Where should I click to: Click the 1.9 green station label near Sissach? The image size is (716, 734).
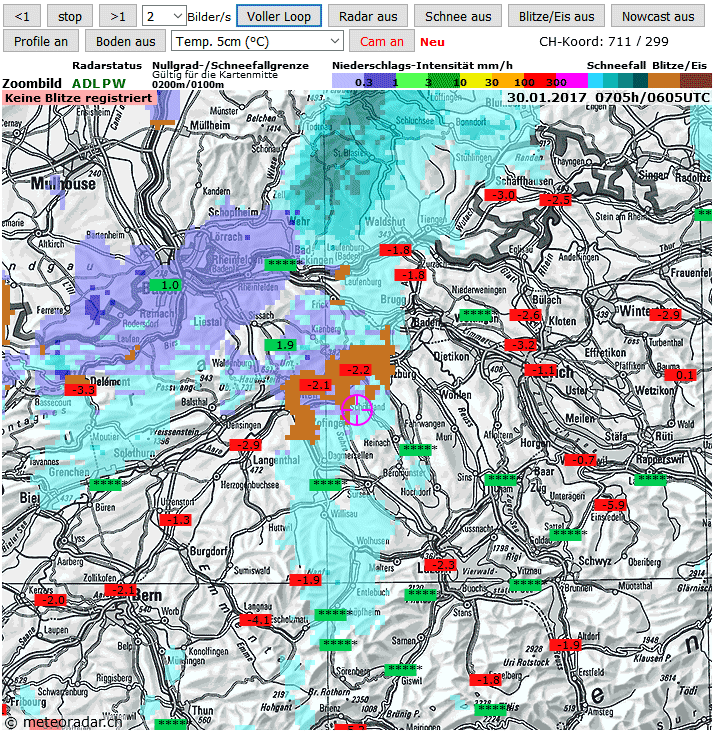pos(280,345)
